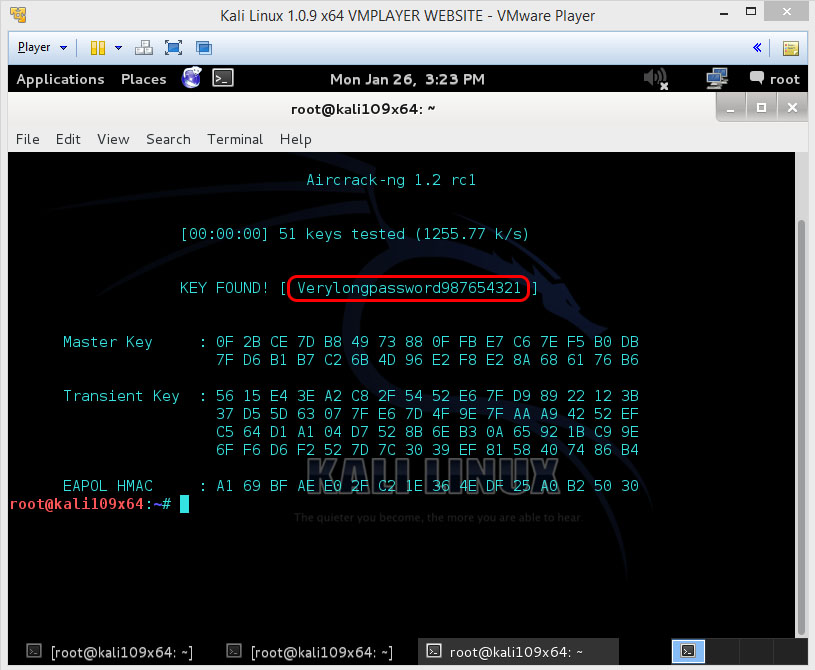Switch to first taskbar terminal window
Screen dimensions: 815x670
(110, 652)
